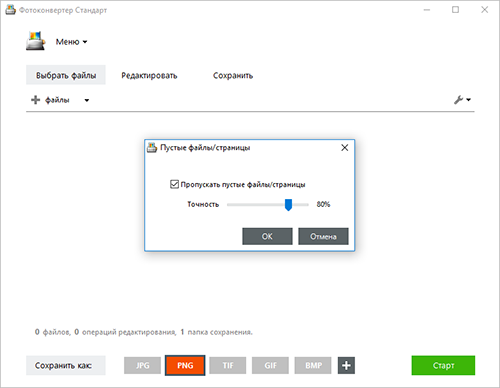Click the Отмена button
Viewport: 500px width, 388px height.
point(323,236)
